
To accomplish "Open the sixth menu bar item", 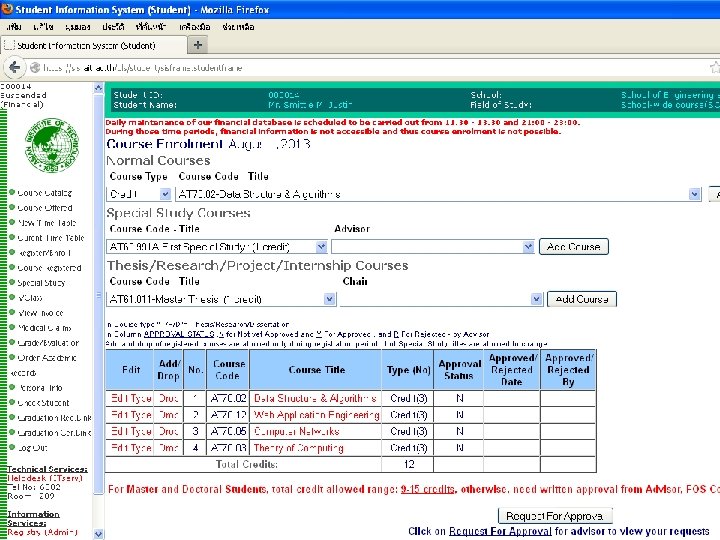I will [x=195, y=27].
